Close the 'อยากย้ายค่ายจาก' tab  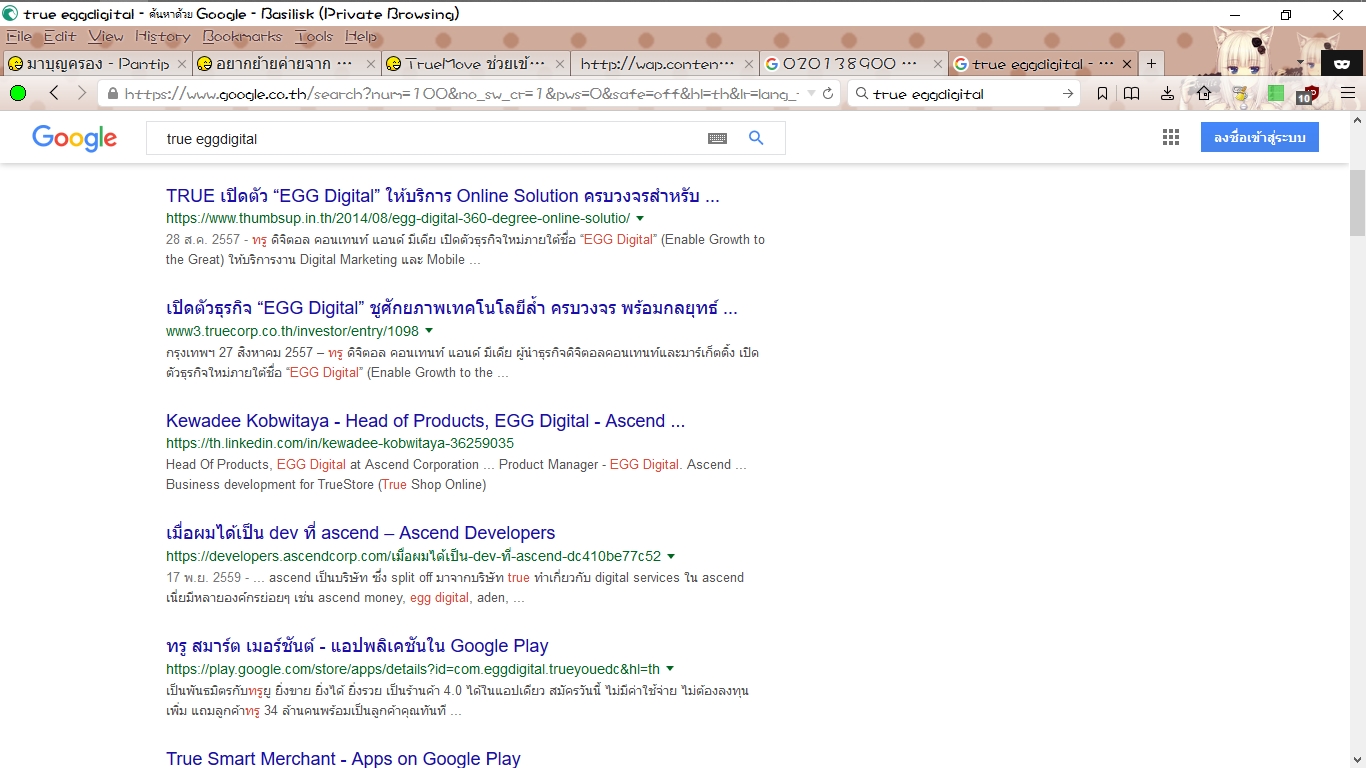pos(371,64)
